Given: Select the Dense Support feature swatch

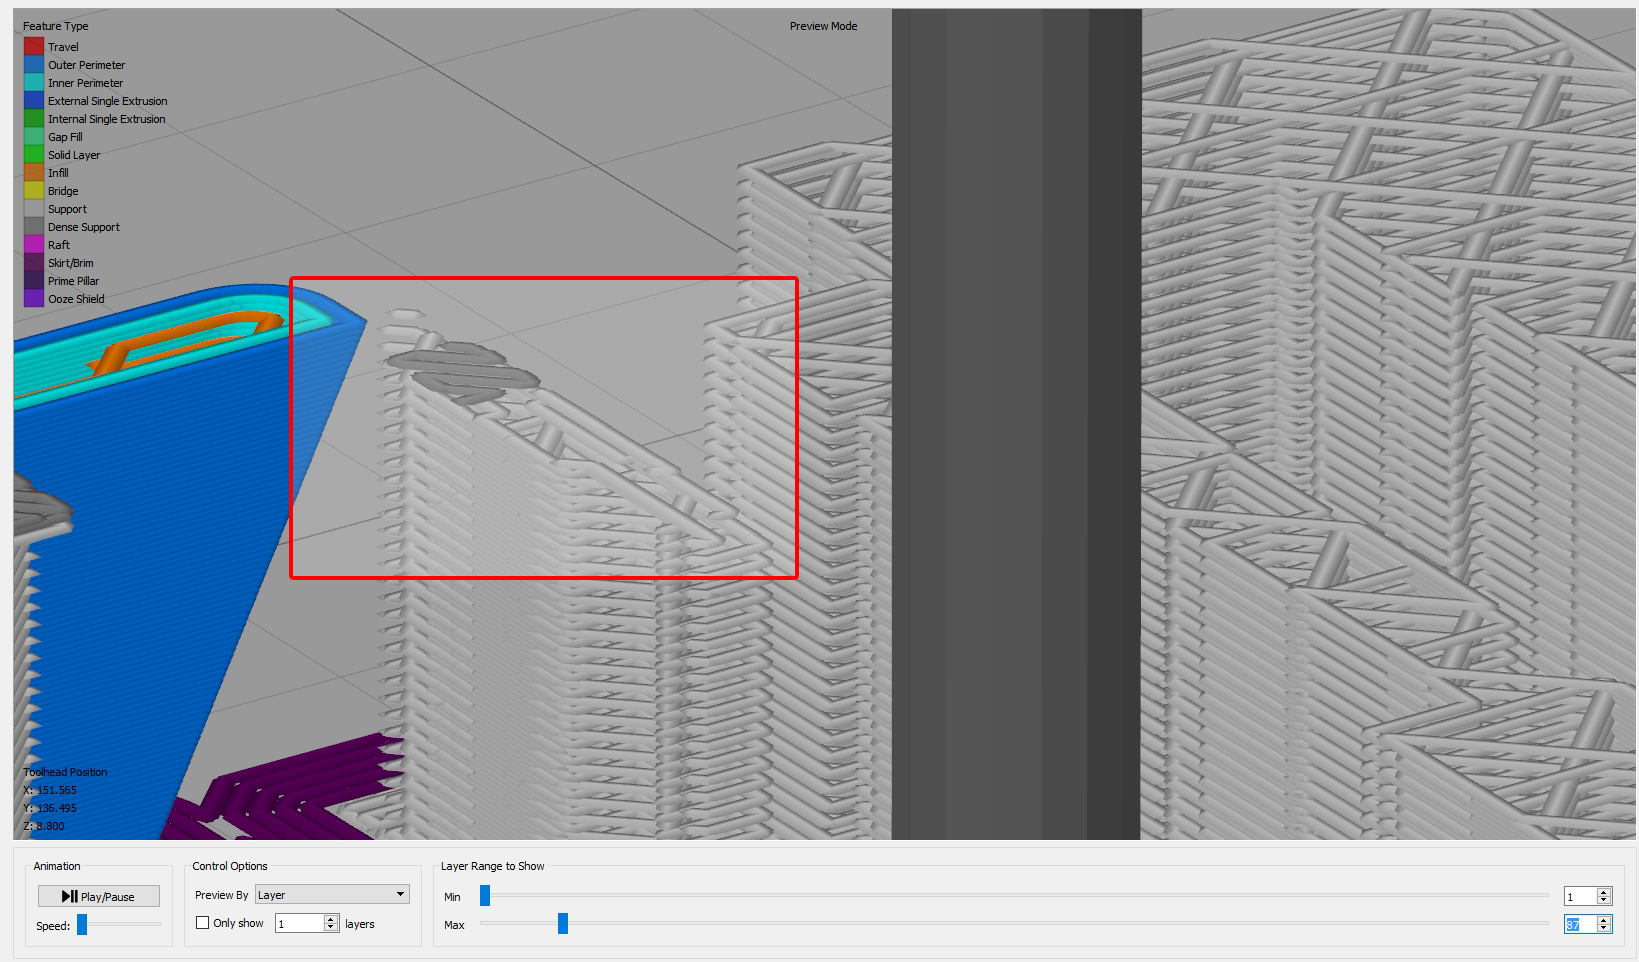Looking at the screenshot, I should (x=33, y=226).
